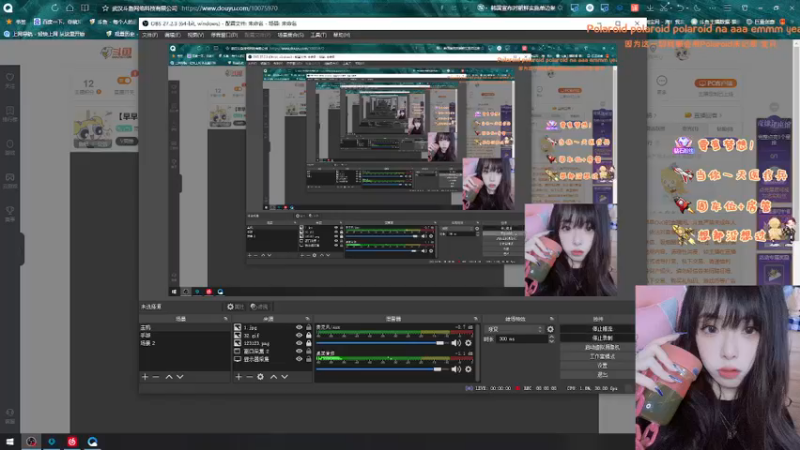
Task: Move the selected source down in the Sources list
Action: point(285,377)
